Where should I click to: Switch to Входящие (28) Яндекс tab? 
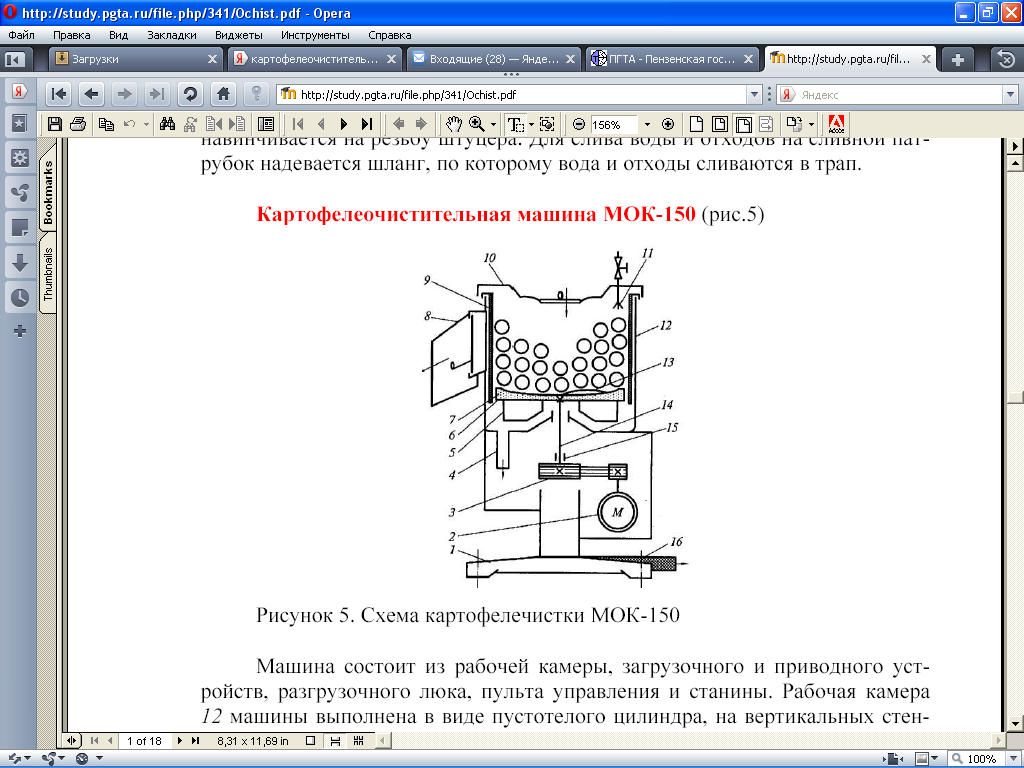coord(494,59)
